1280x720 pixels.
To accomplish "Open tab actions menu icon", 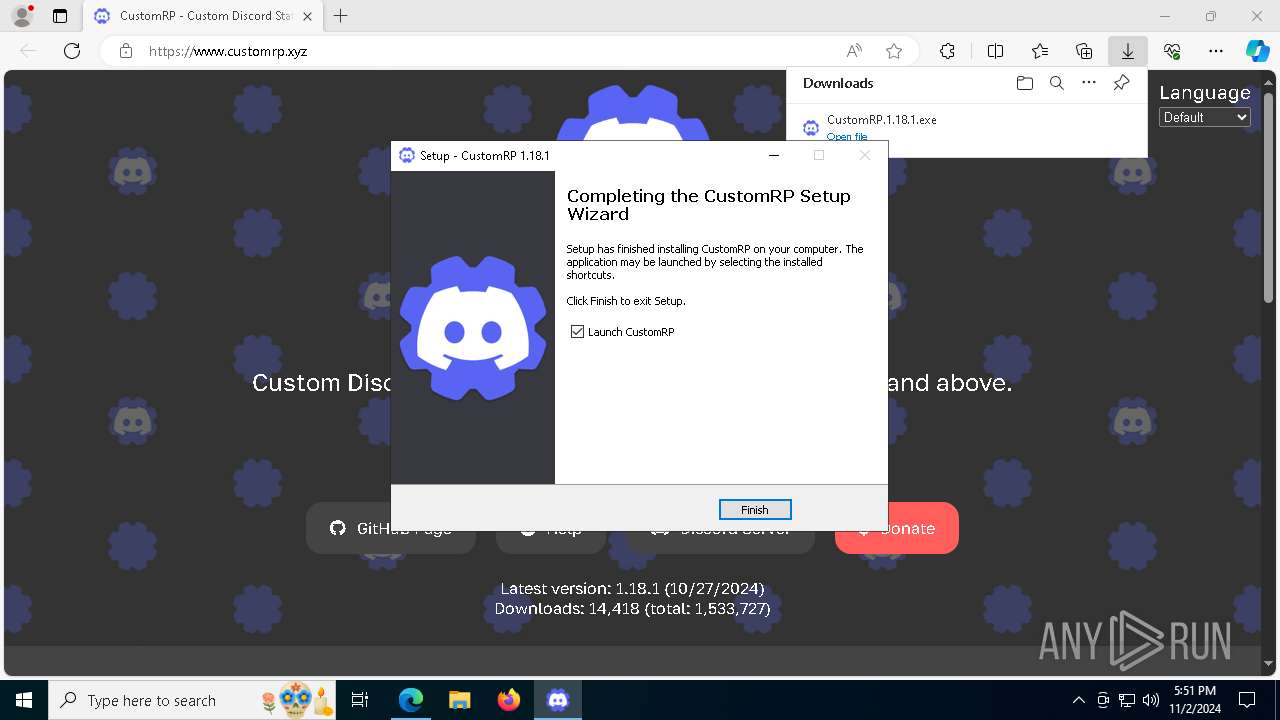I will 59,16.
